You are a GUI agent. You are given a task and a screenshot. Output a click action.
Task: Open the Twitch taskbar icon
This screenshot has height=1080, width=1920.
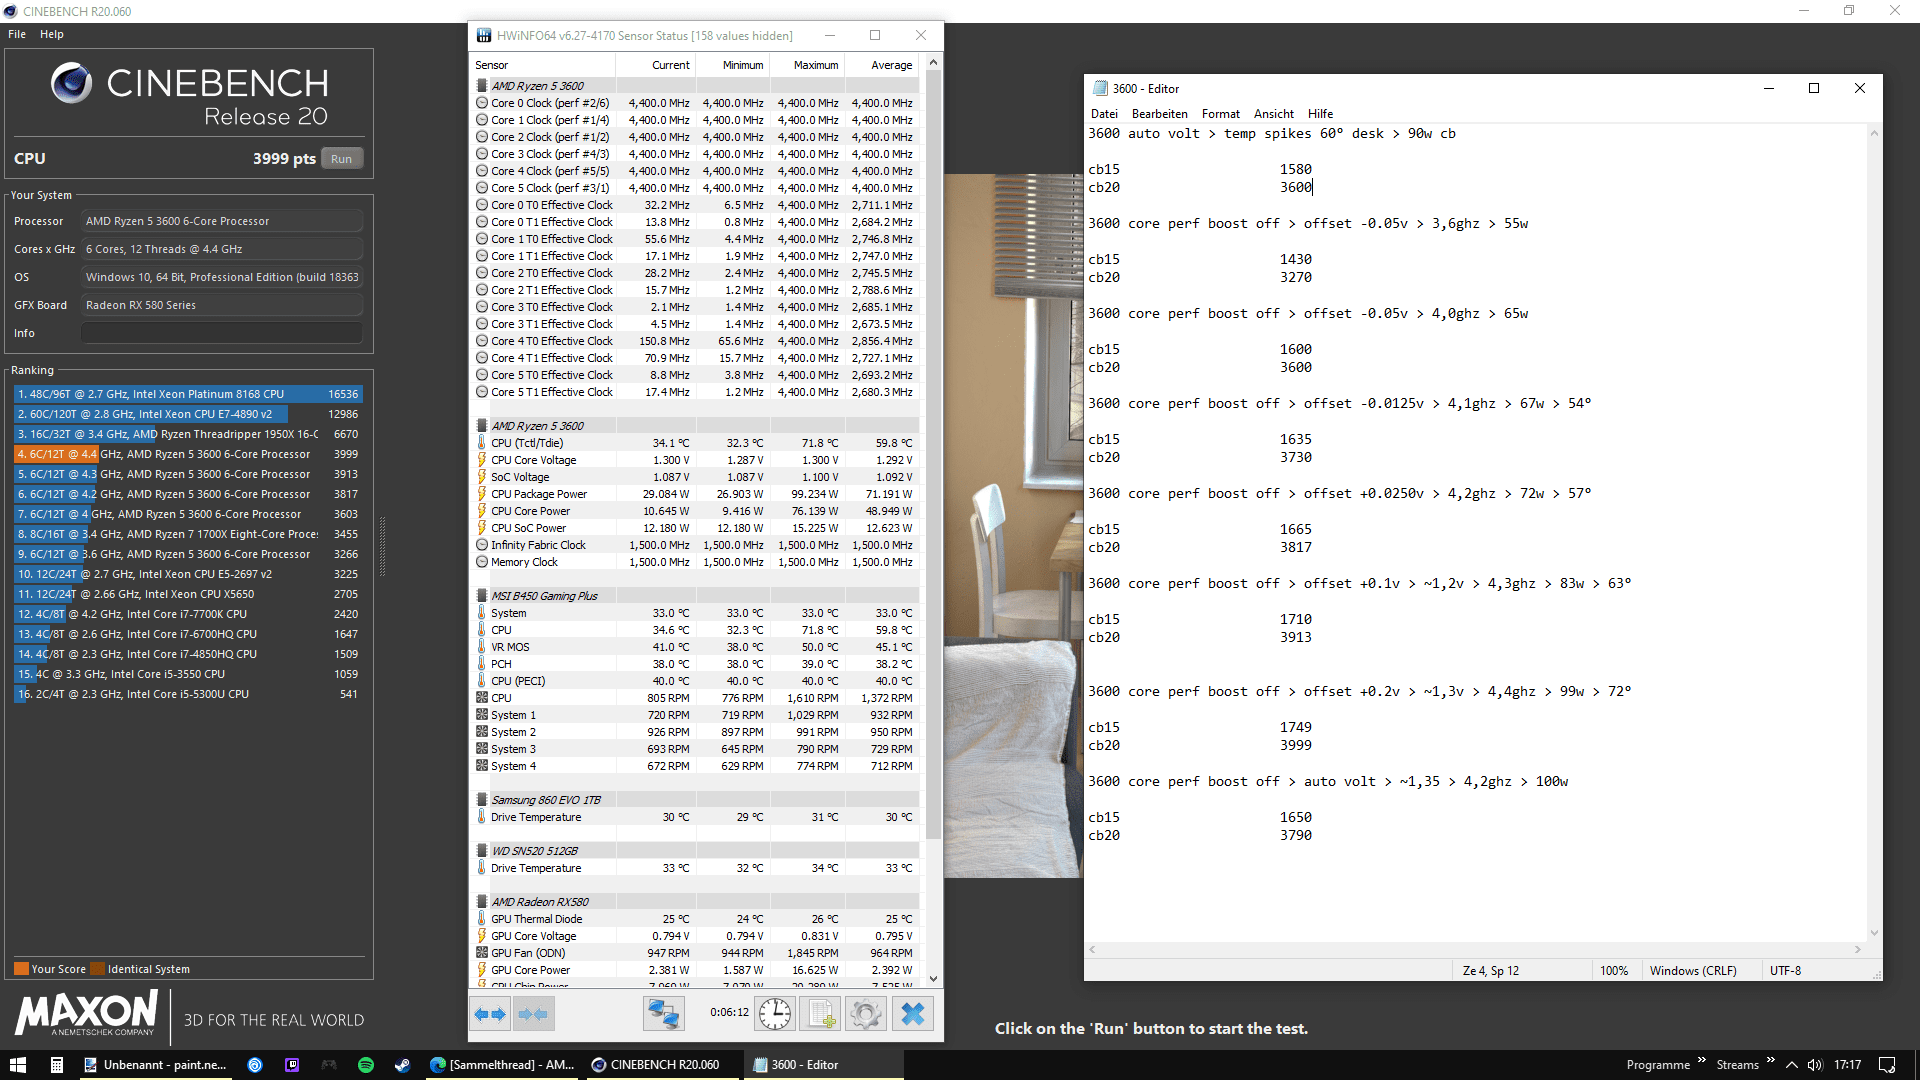(x=292, y=1065)
